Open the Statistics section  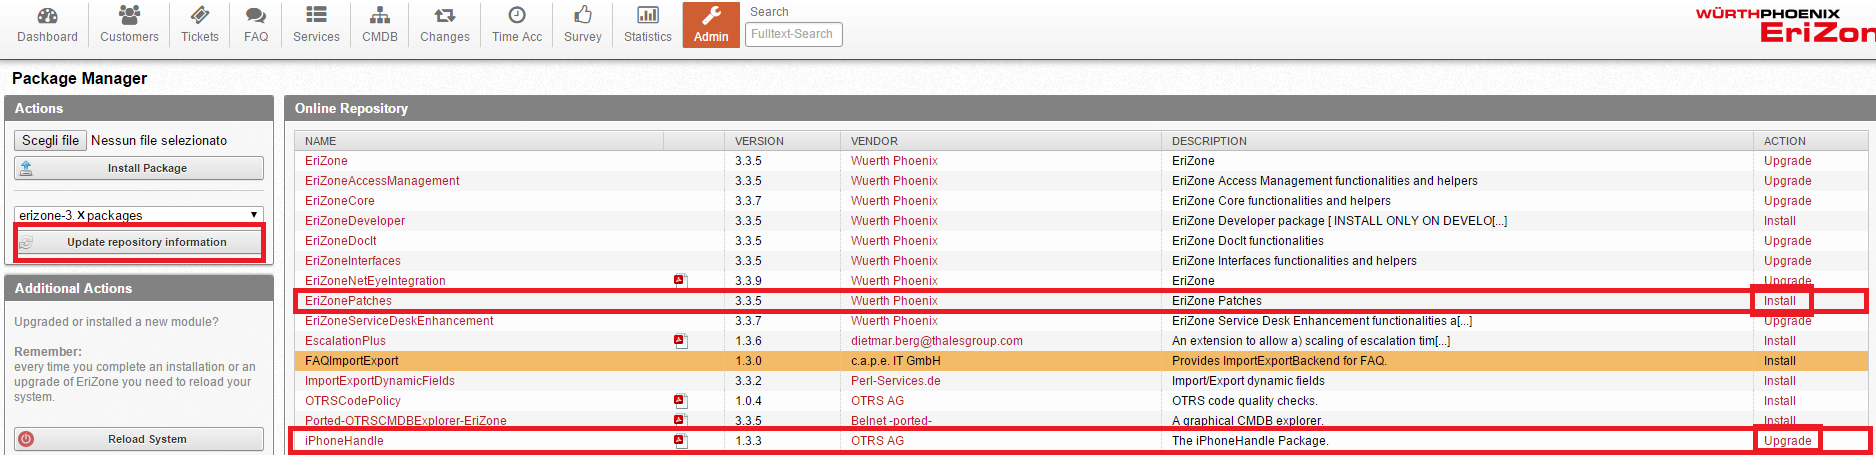coord(648,25)
